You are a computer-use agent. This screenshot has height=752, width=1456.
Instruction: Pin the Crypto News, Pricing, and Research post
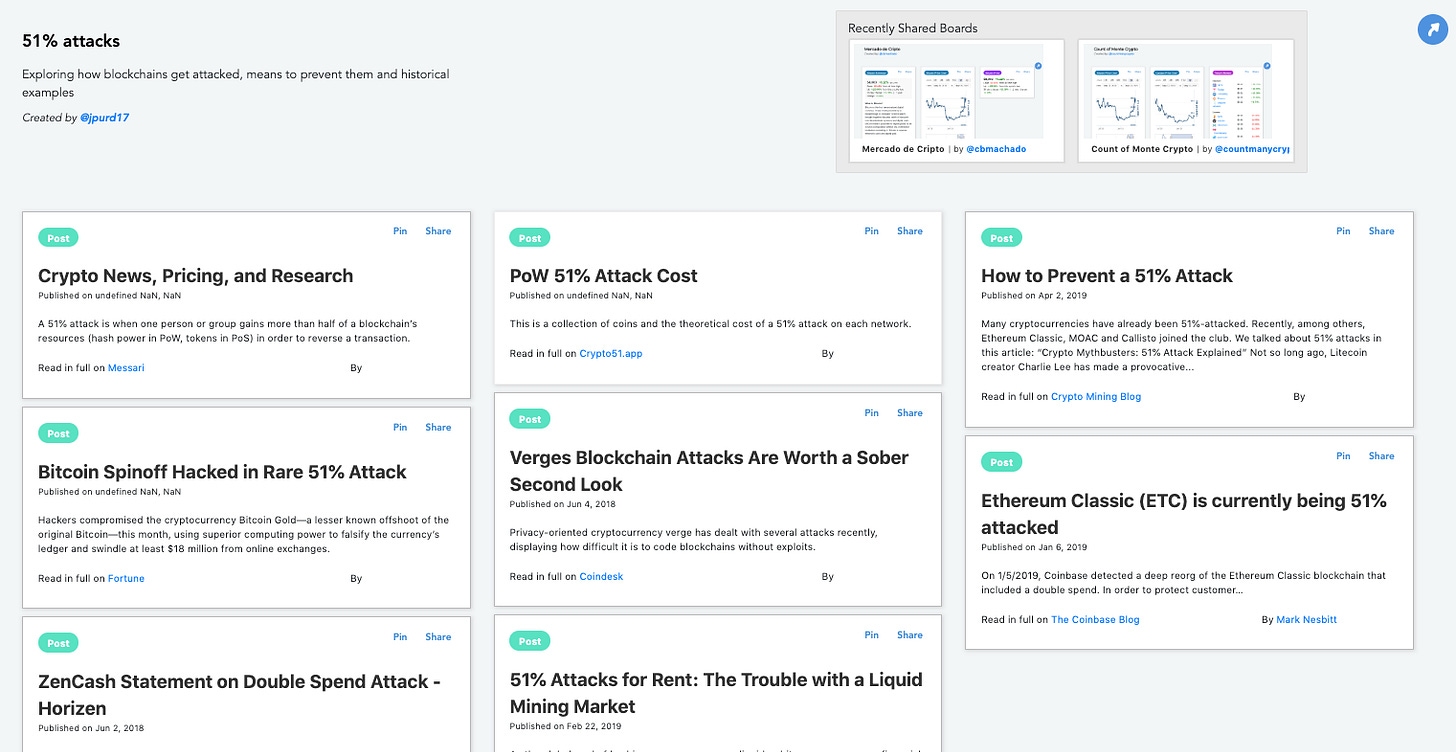point(400,231)
